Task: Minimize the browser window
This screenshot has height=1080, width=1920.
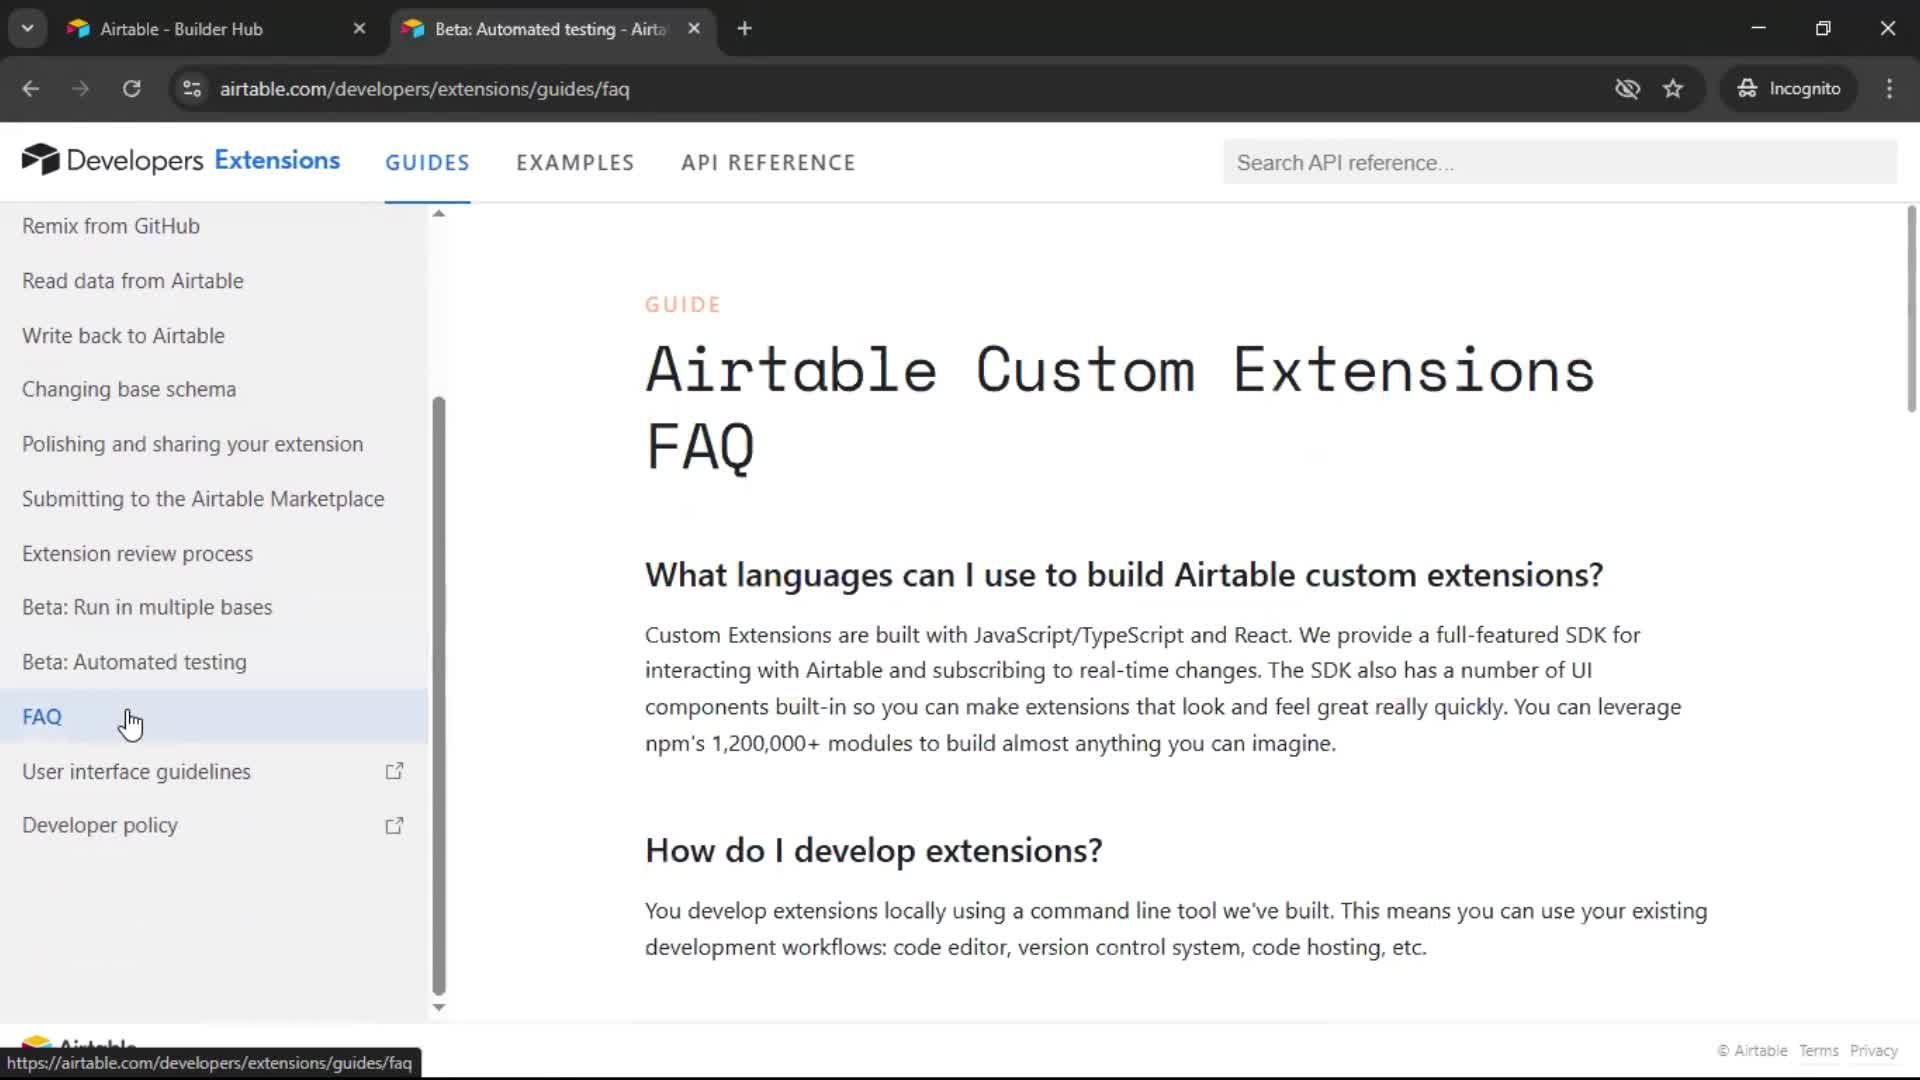Action: tap(1758, 29)
